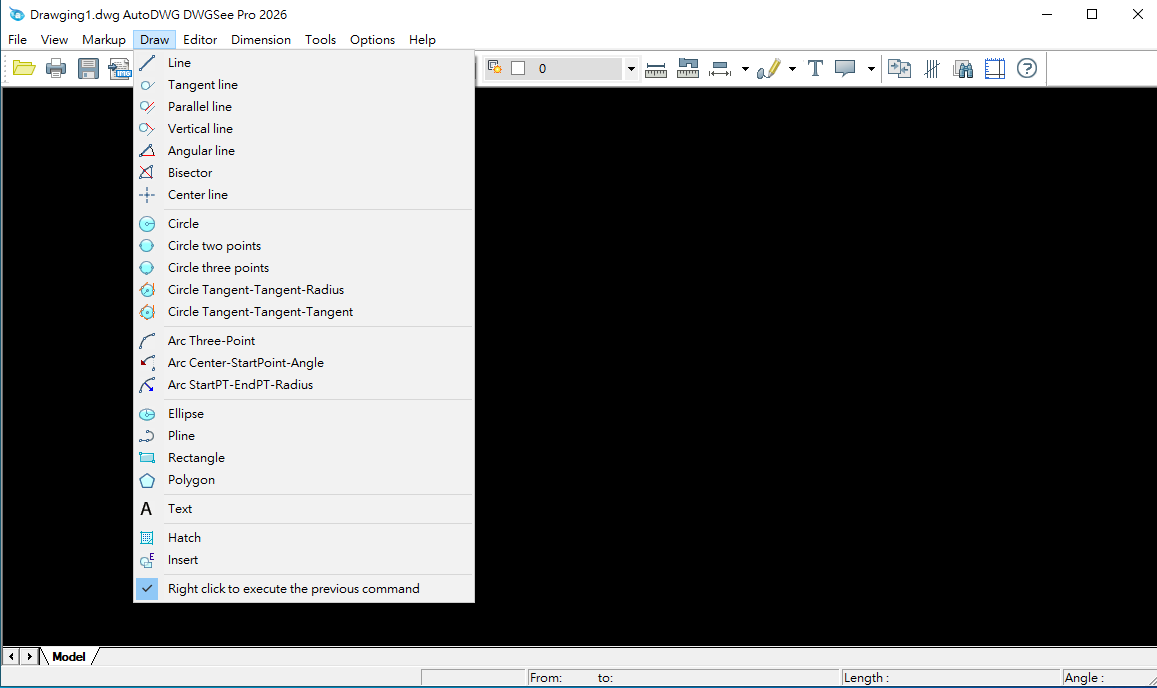Switch to the Model tab

(69, 657)
